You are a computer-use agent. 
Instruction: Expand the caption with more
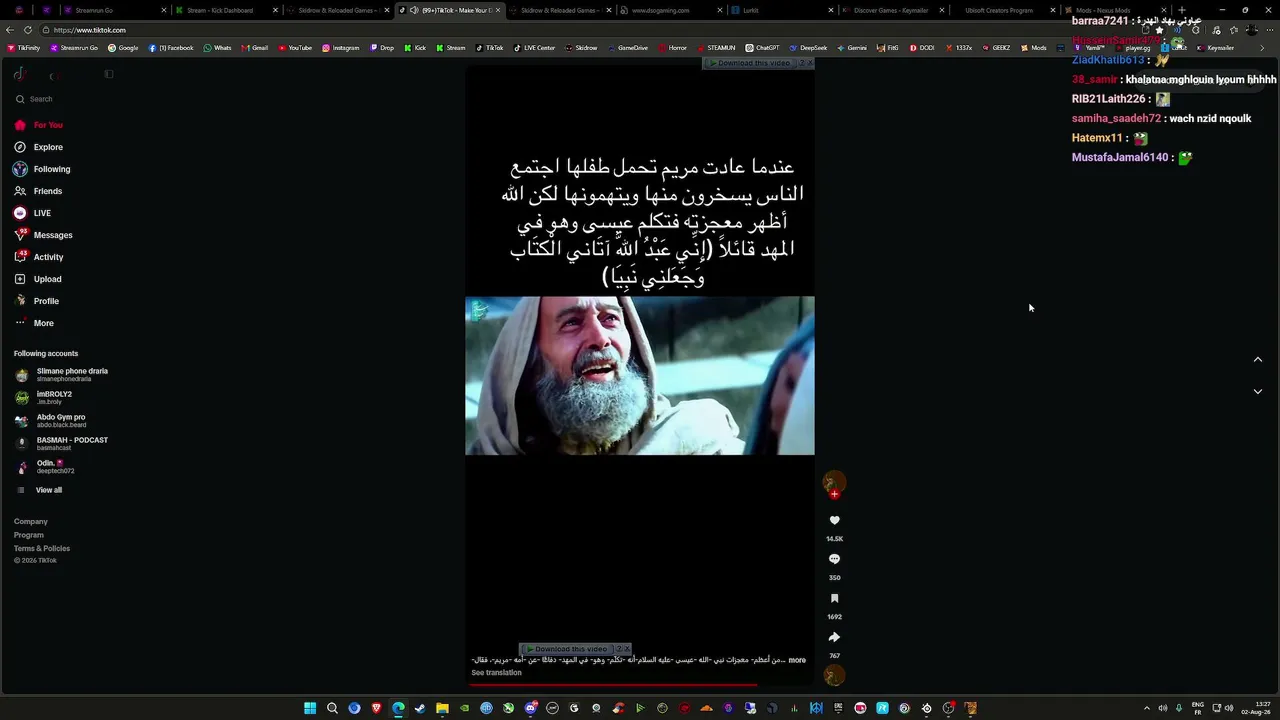797,660
